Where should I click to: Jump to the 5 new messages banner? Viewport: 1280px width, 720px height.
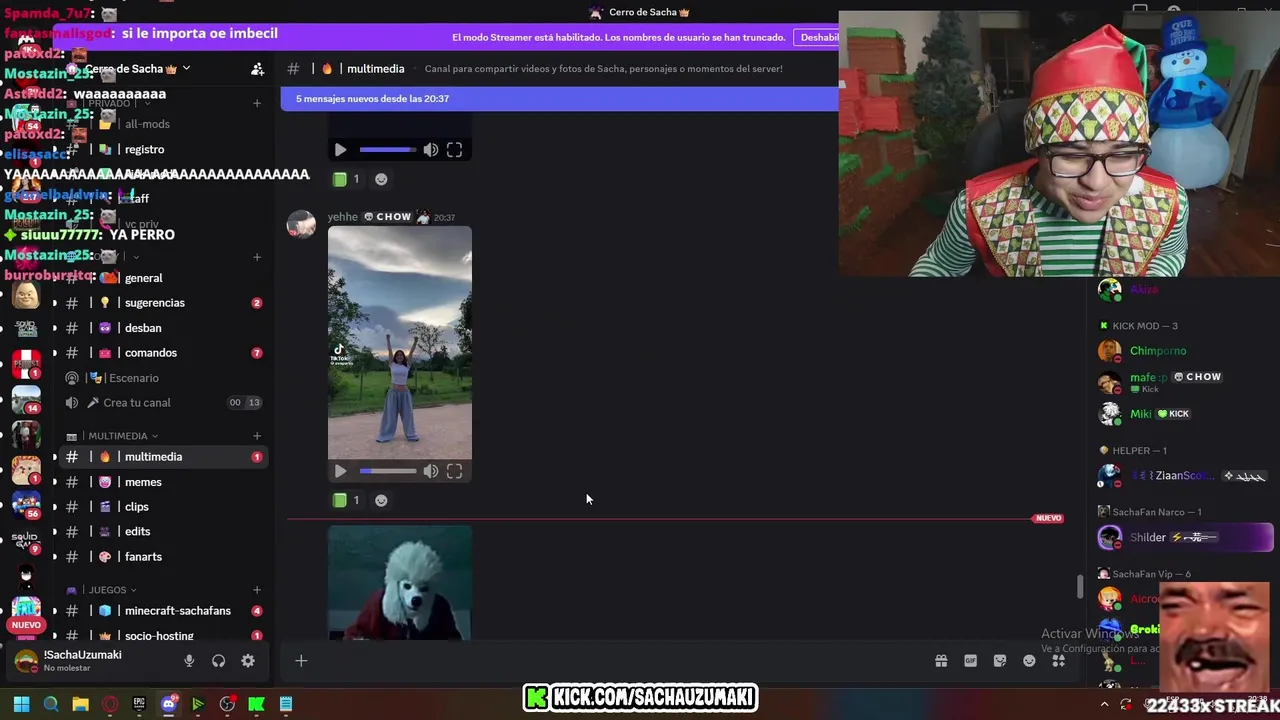tap(560, 98)
